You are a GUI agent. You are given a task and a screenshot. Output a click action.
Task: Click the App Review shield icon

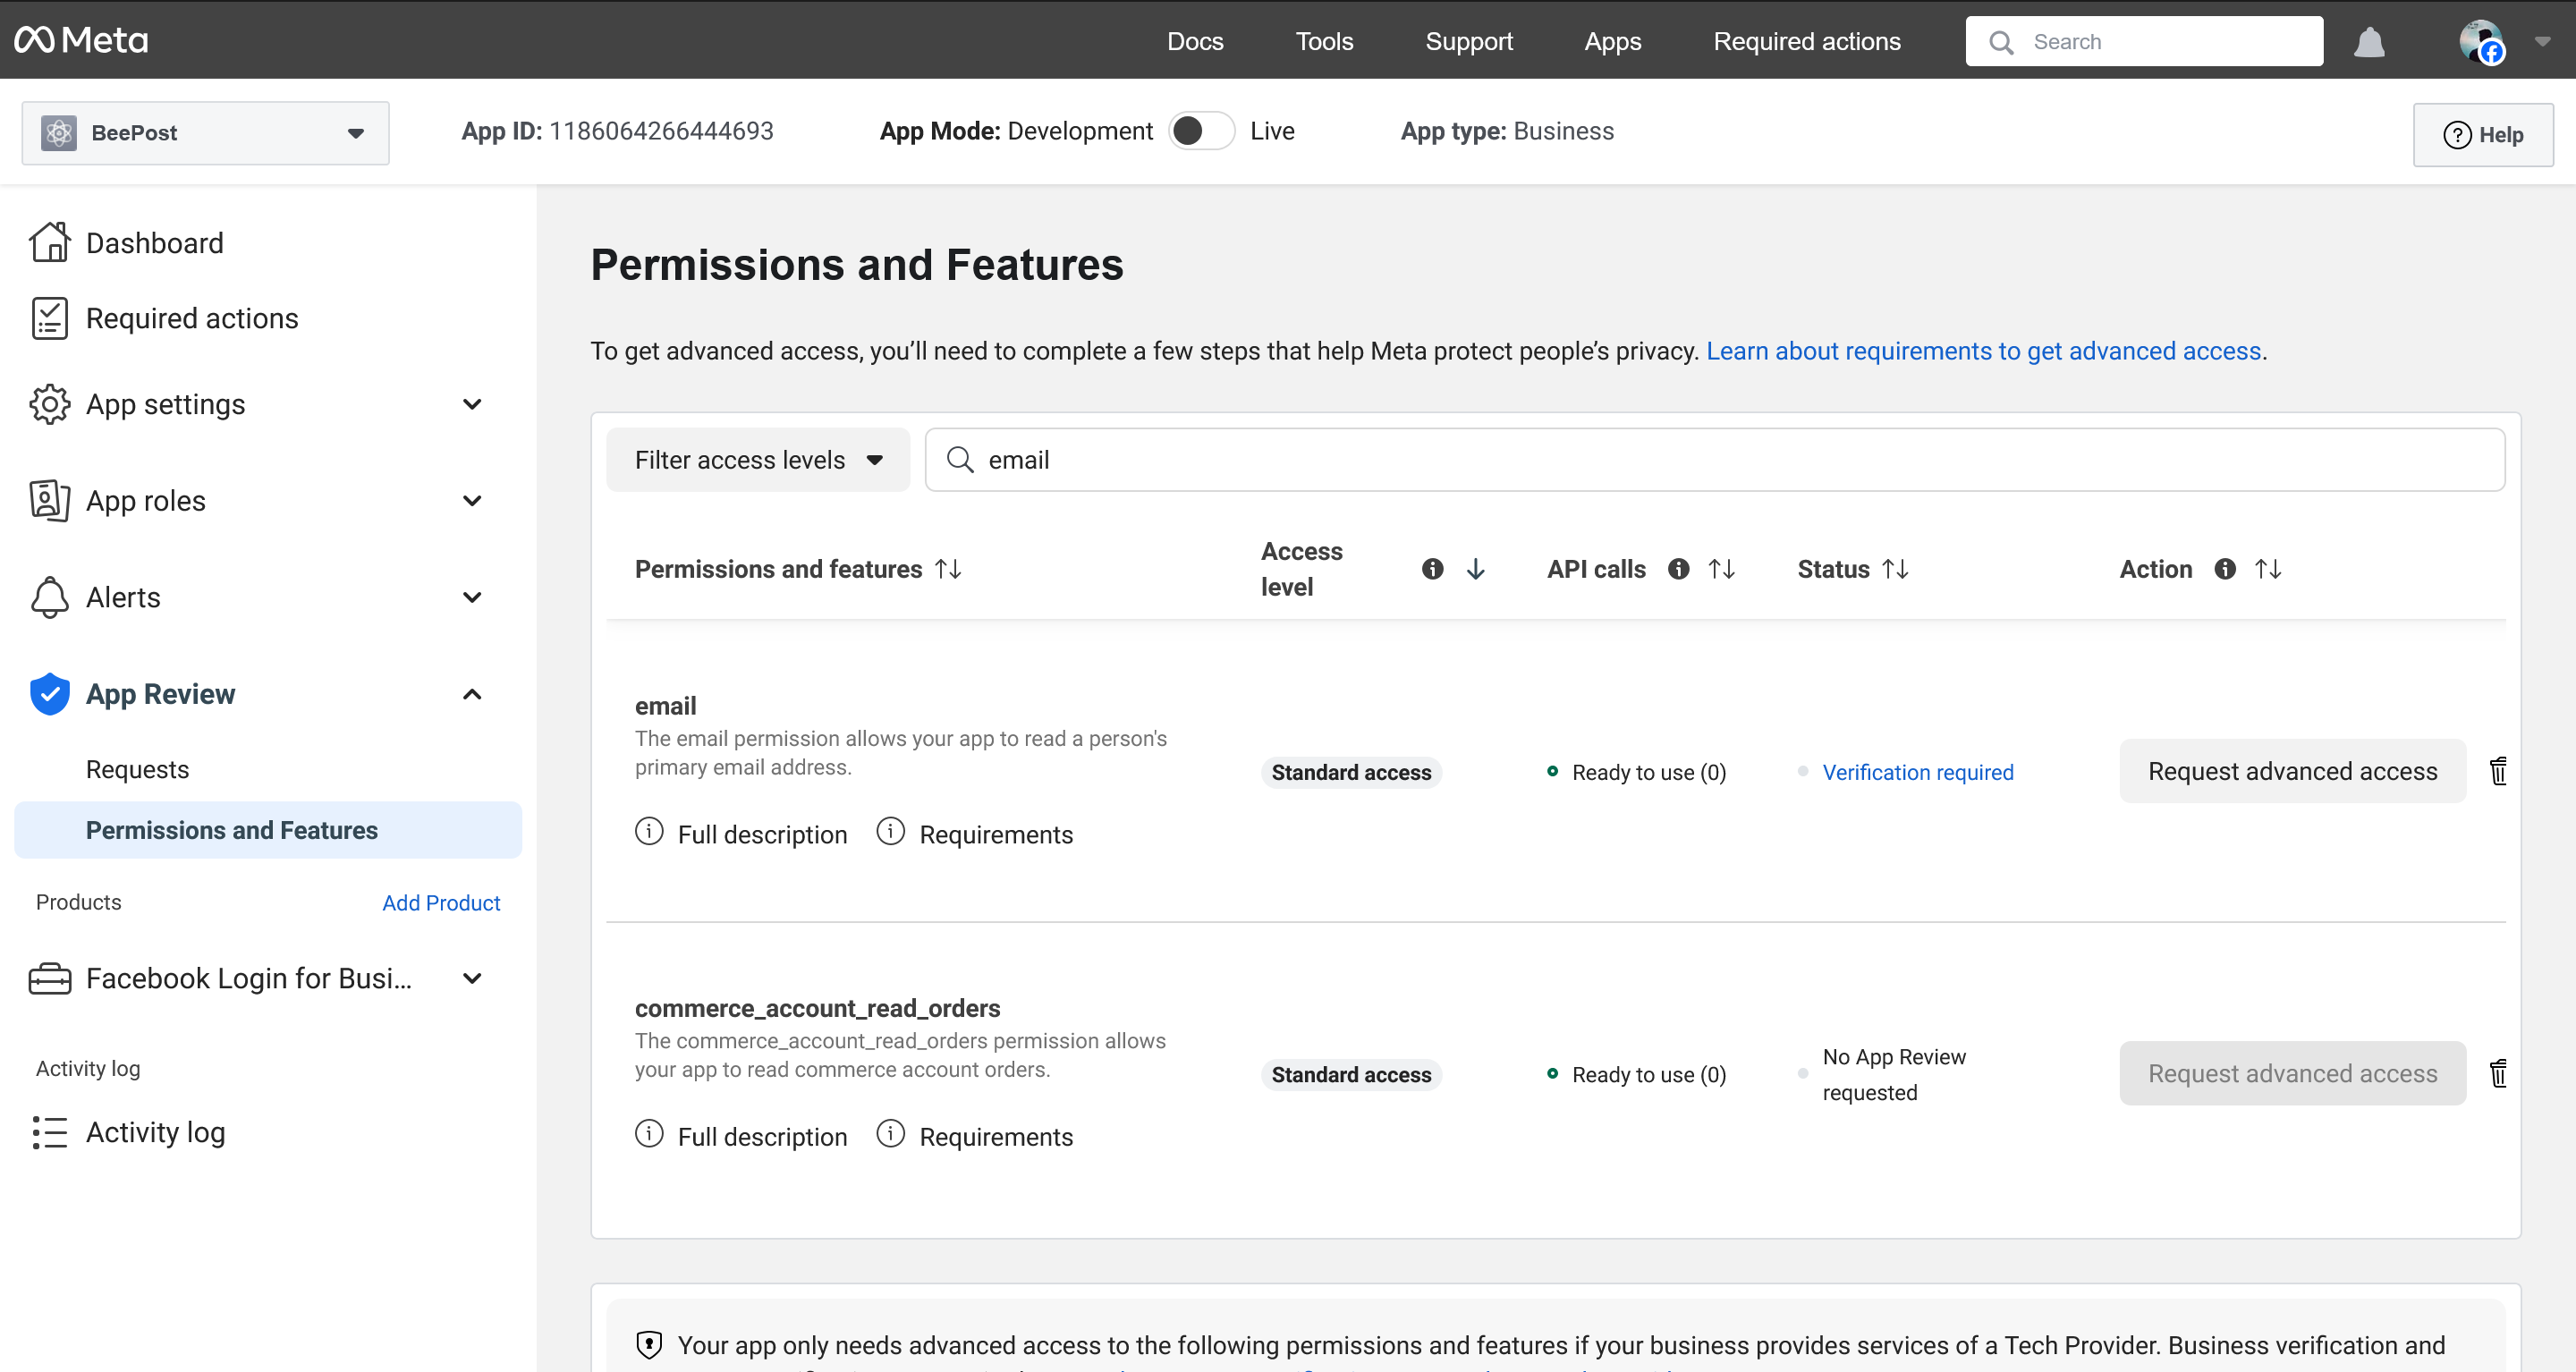point(49,694)
